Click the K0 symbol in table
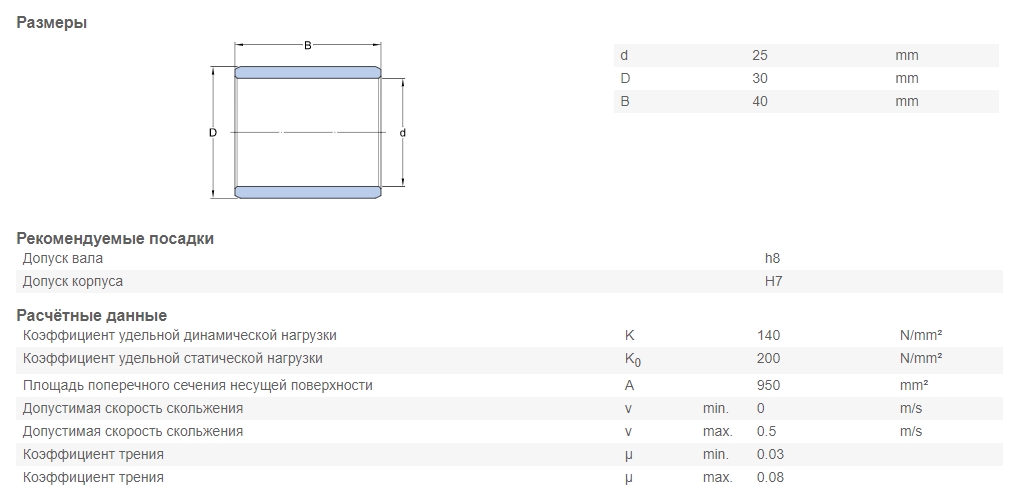Image resolution: width=1031 pixels, height=497 pixels. 633,360
